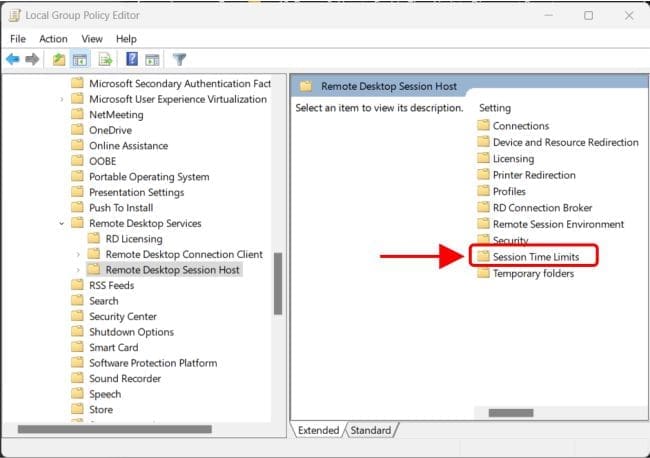Click the settings pane horizontal scrollbar thumb
650x458 pixels.
pos(511,413)
